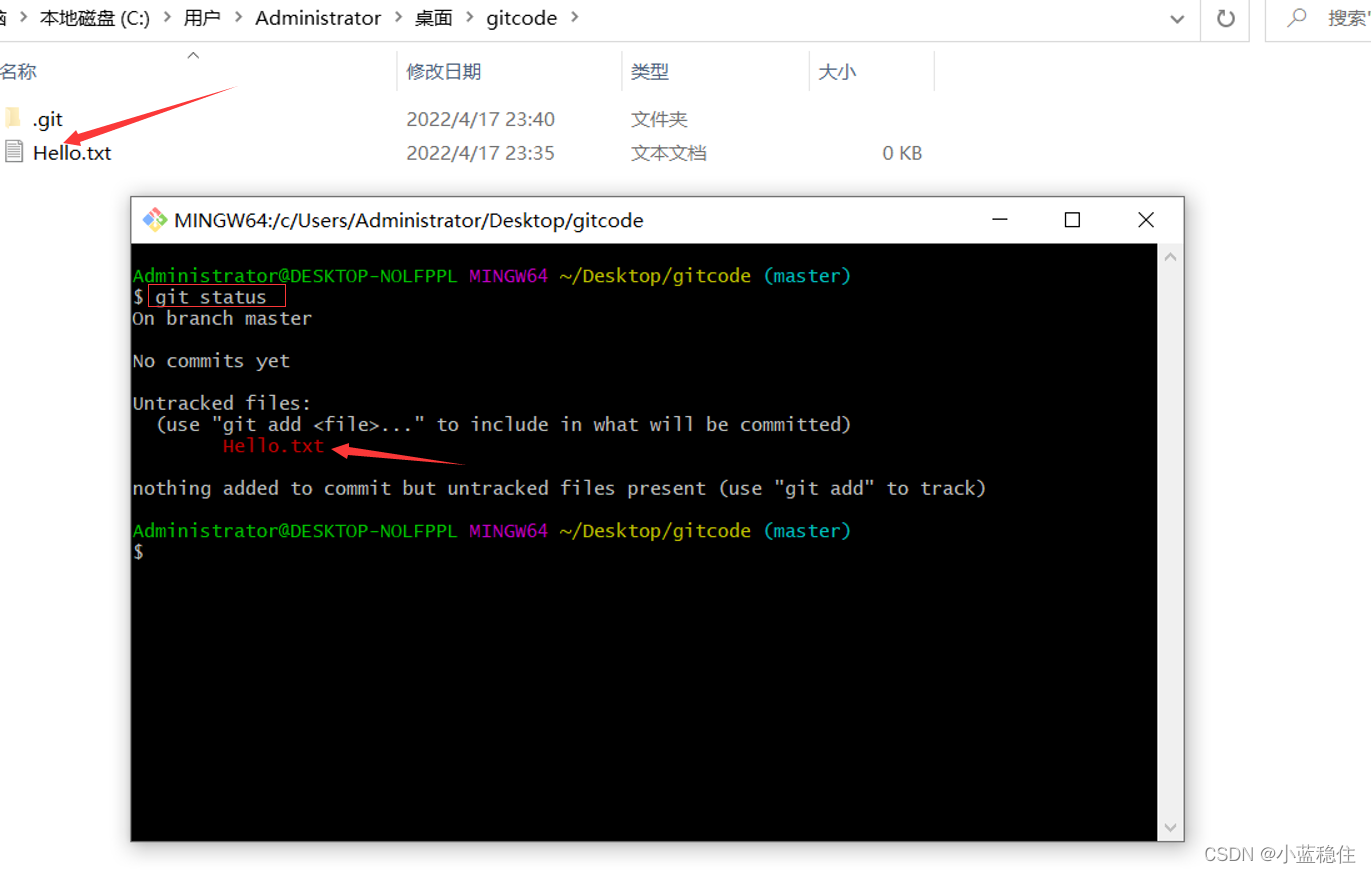Click "No commits yet" terminal line
The height and width of the screenshot is (873, 1371).
coord(211,361)
